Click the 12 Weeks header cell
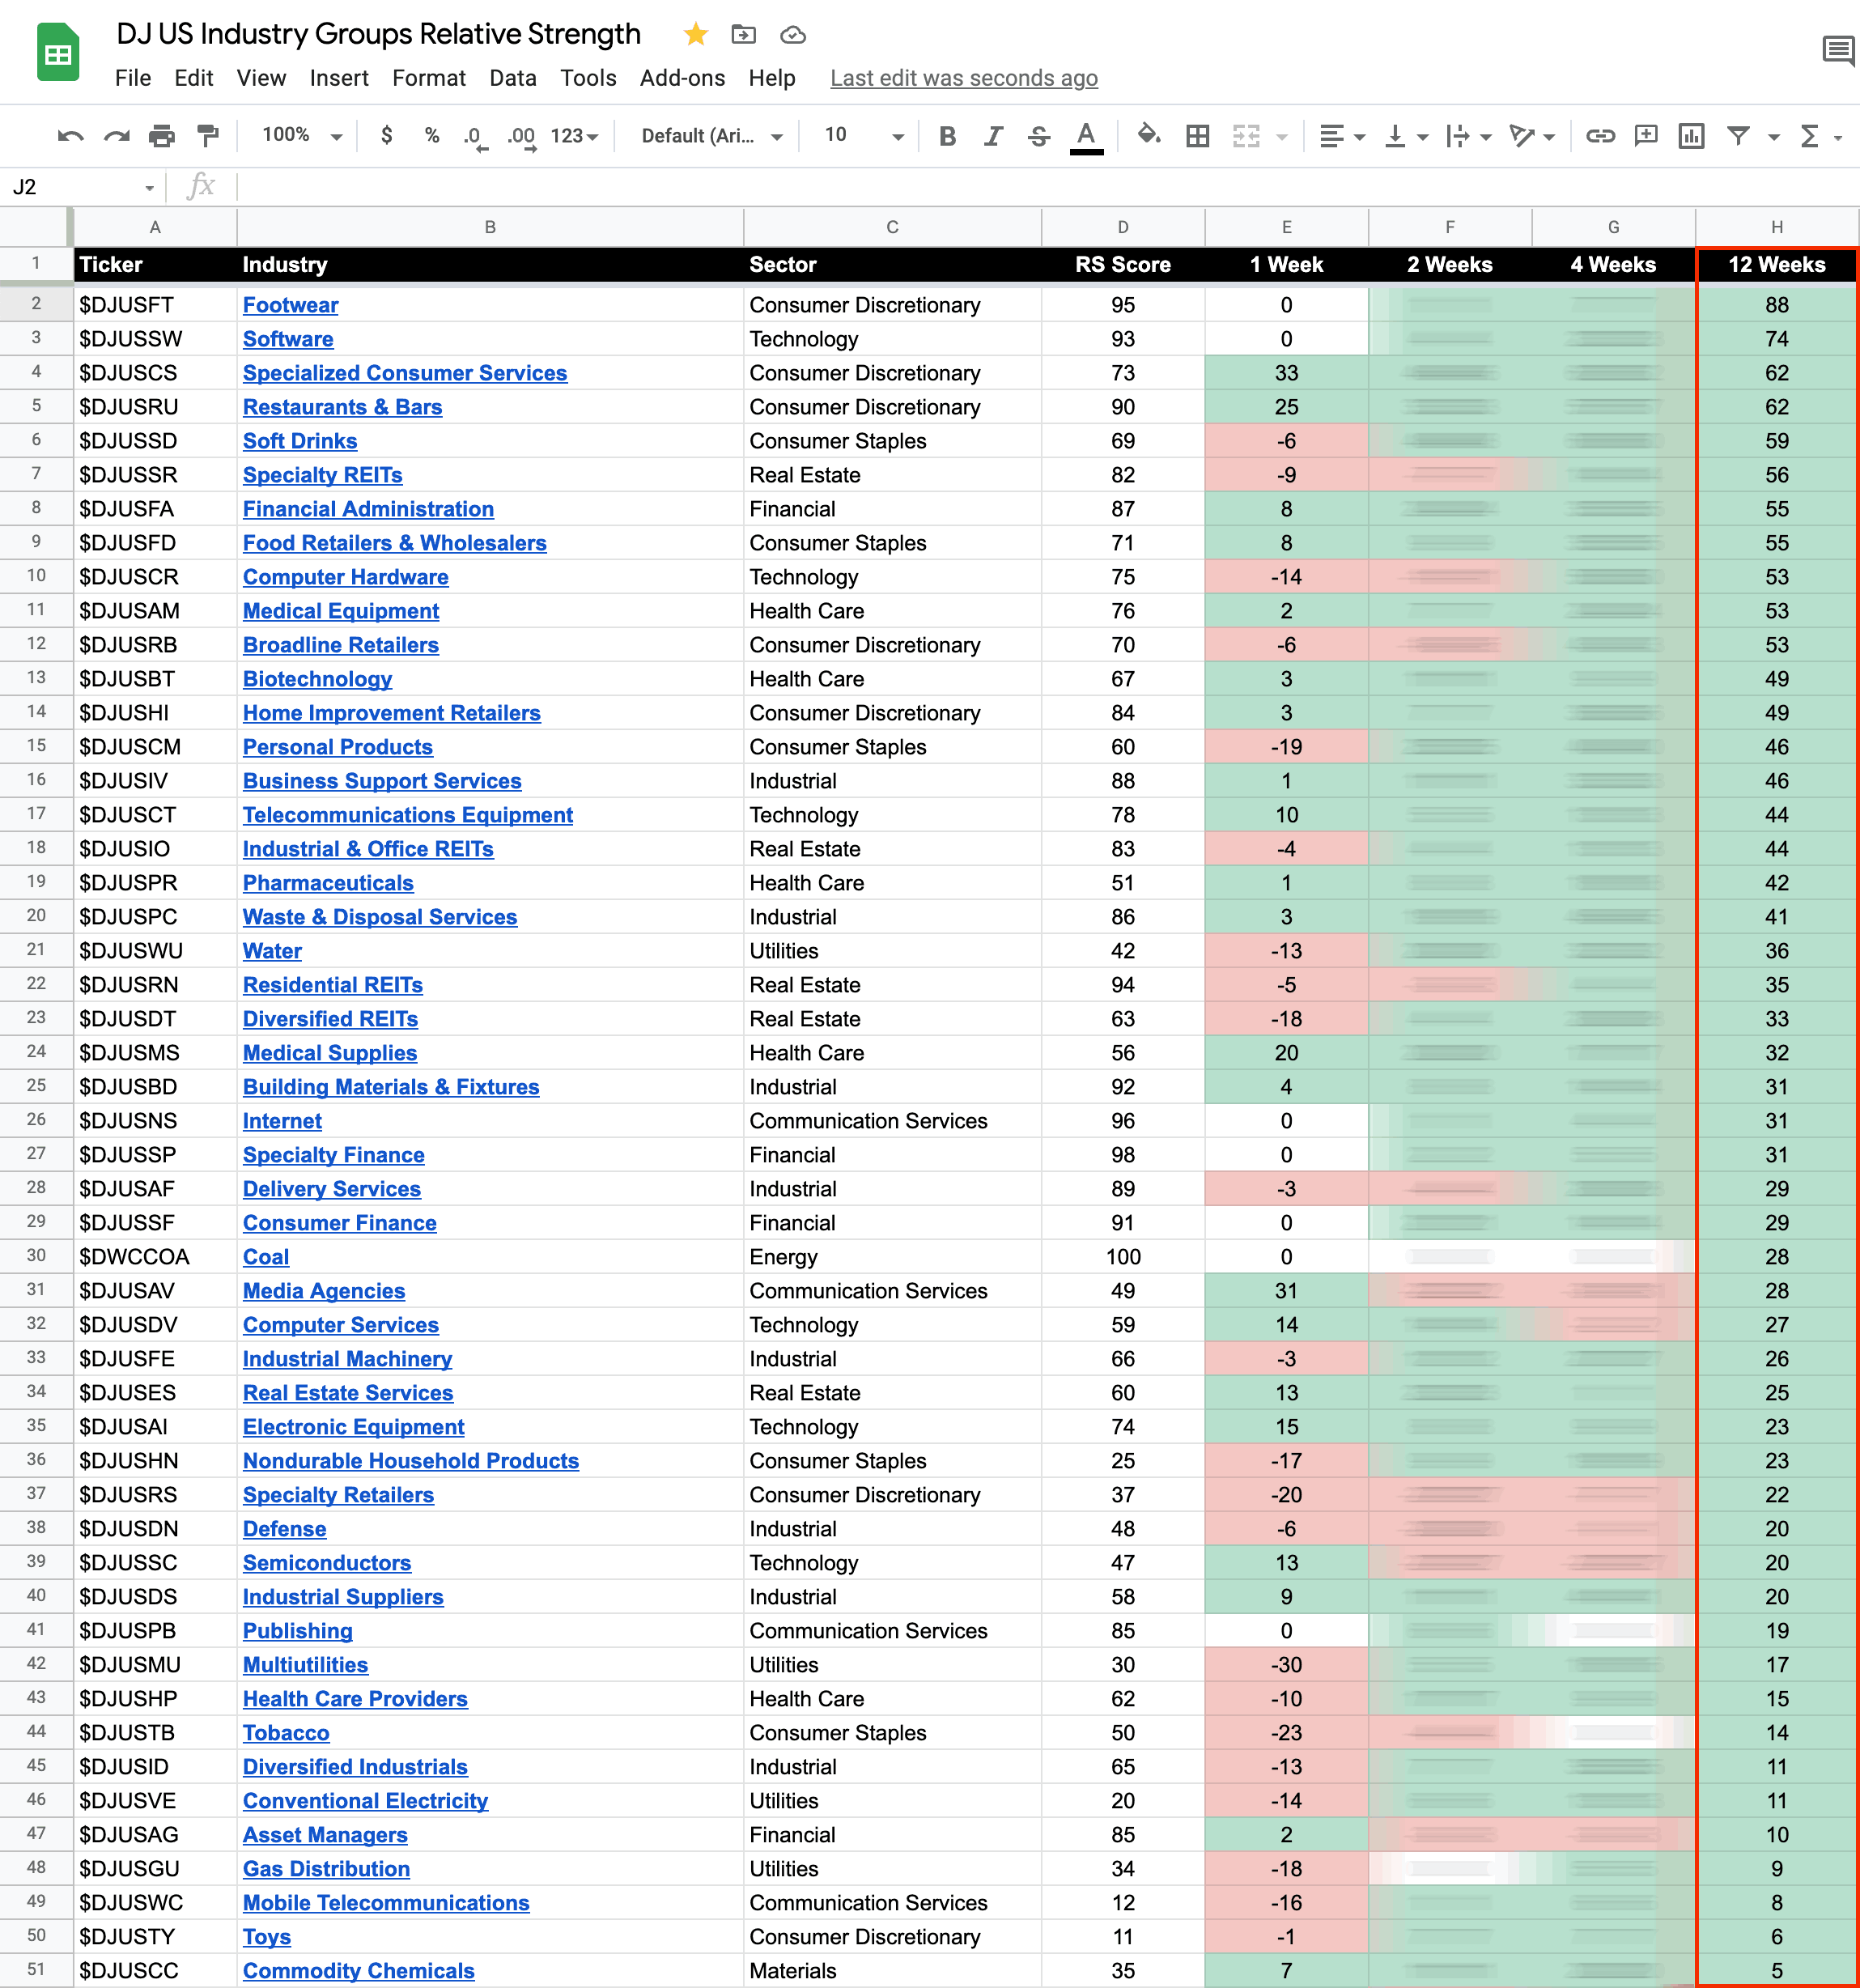This screenshot has height=1988, width=1860. pyautogui.click(x=1777, y=265)
